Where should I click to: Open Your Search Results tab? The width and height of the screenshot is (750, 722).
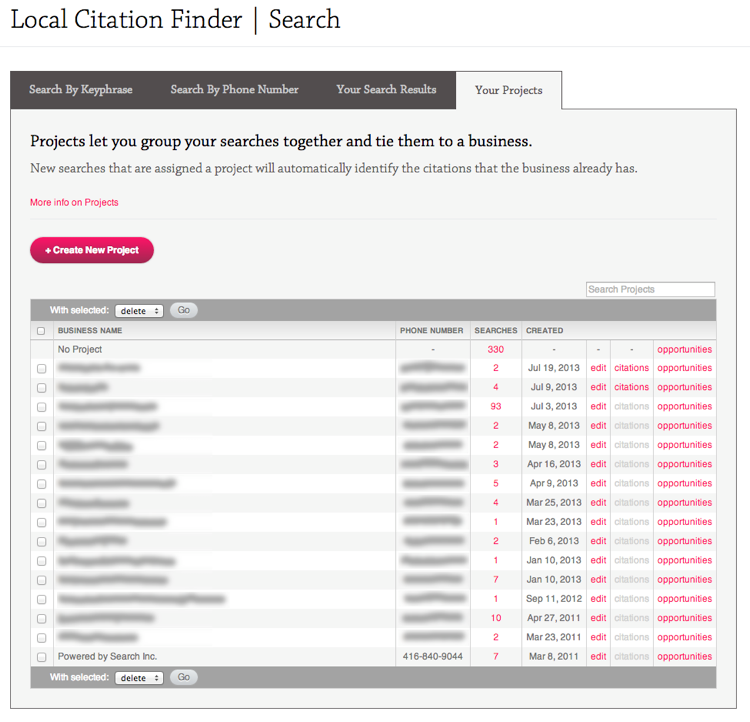tap(386, 90)
